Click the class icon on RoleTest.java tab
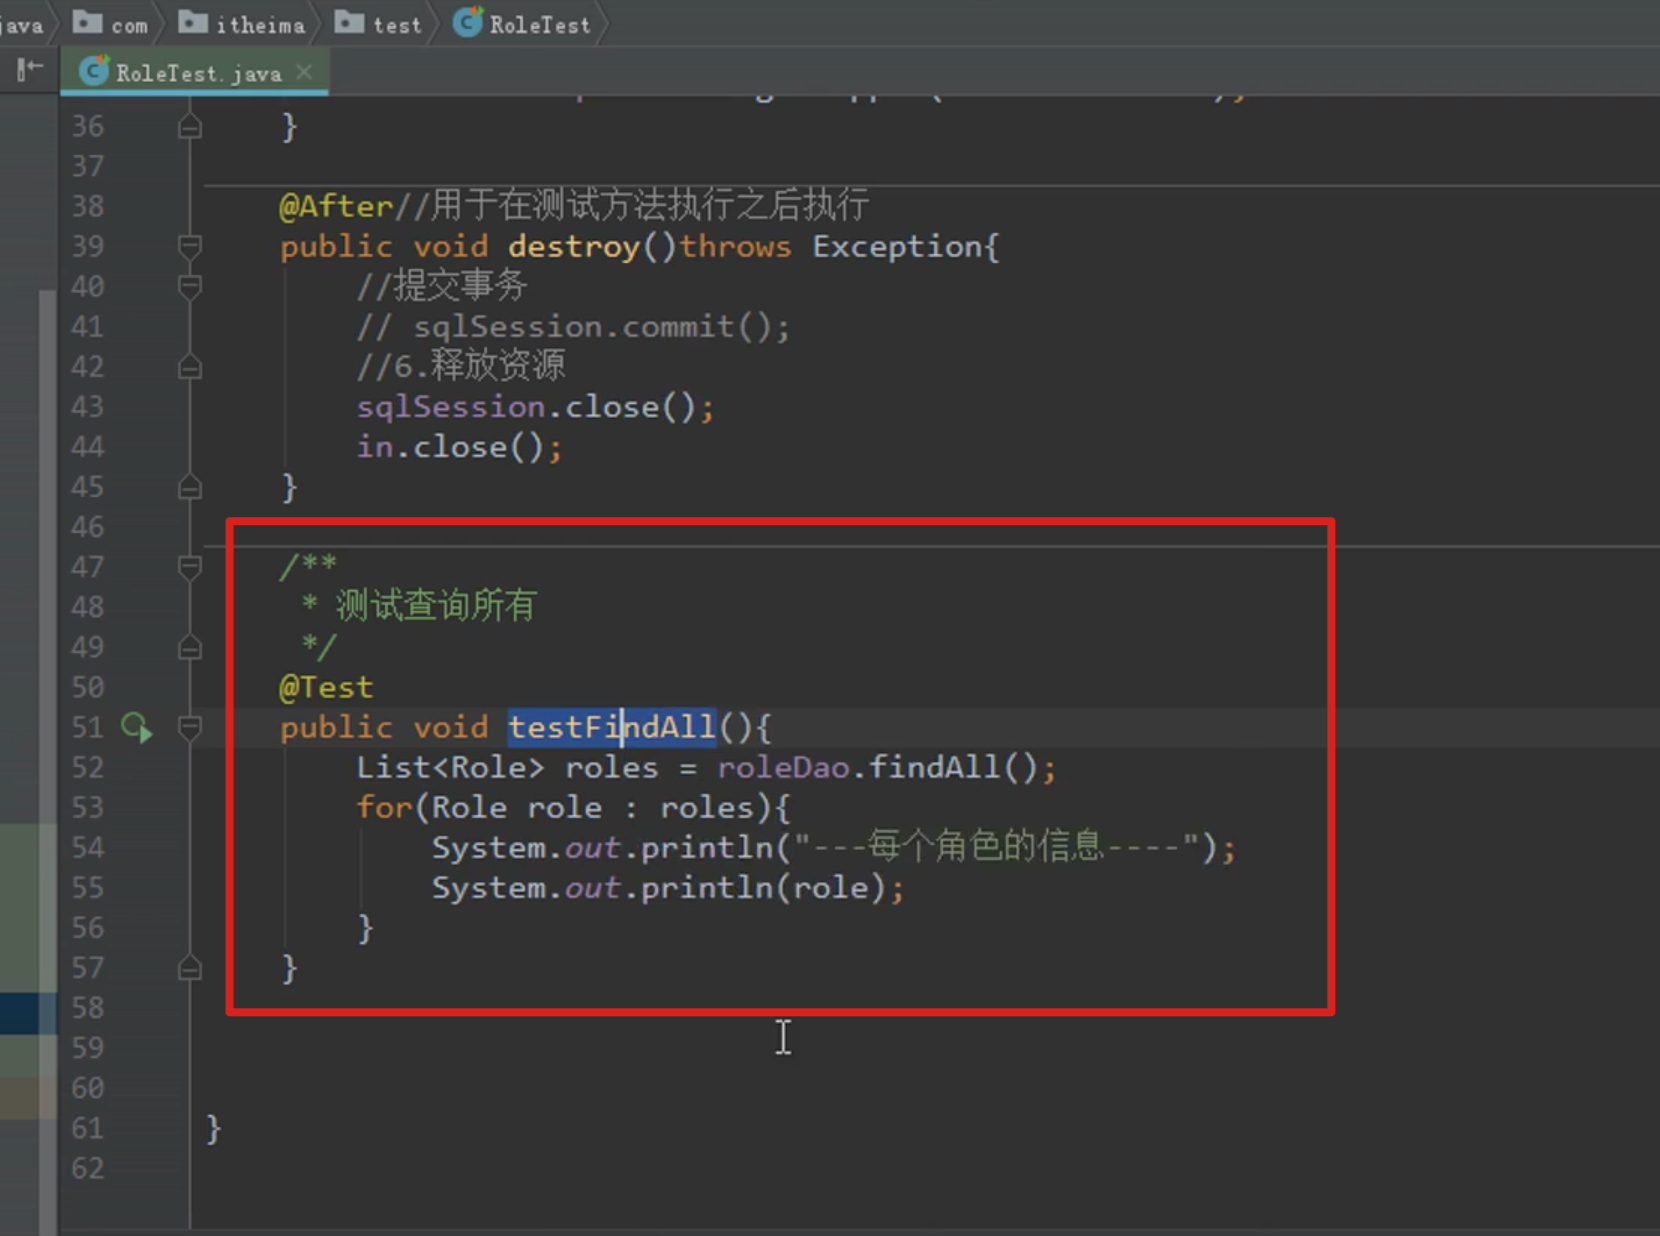This screenshot has width=1660, height=1236. [x=94, y=71]
